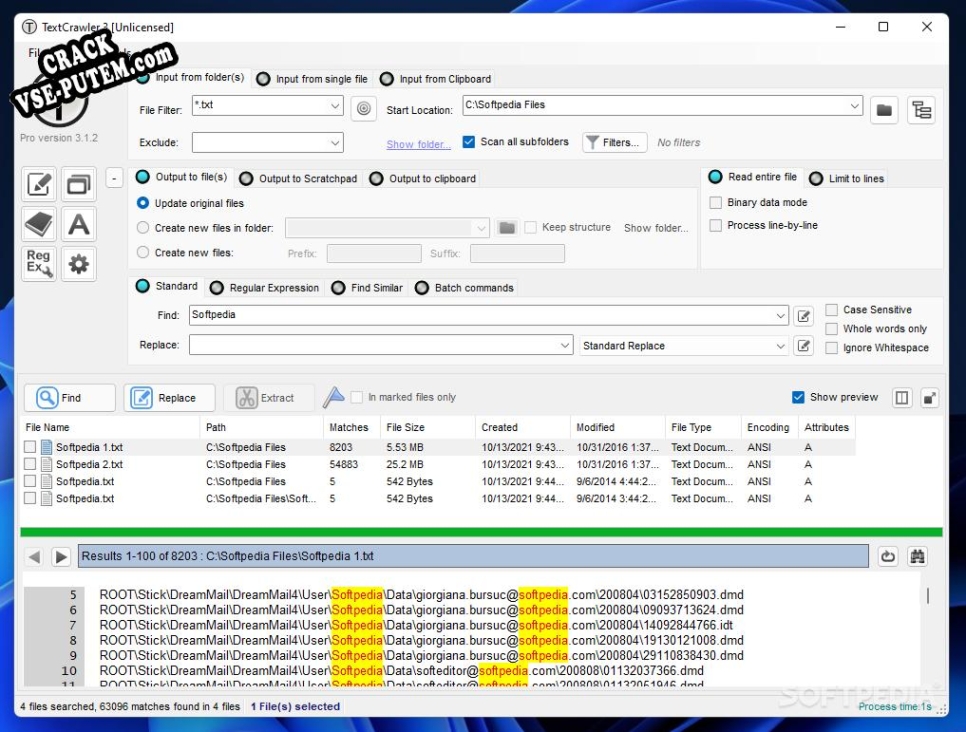Open Filters... button
Image resolution: width=966 pixels, height=732 pixels.
coord(614,142)
